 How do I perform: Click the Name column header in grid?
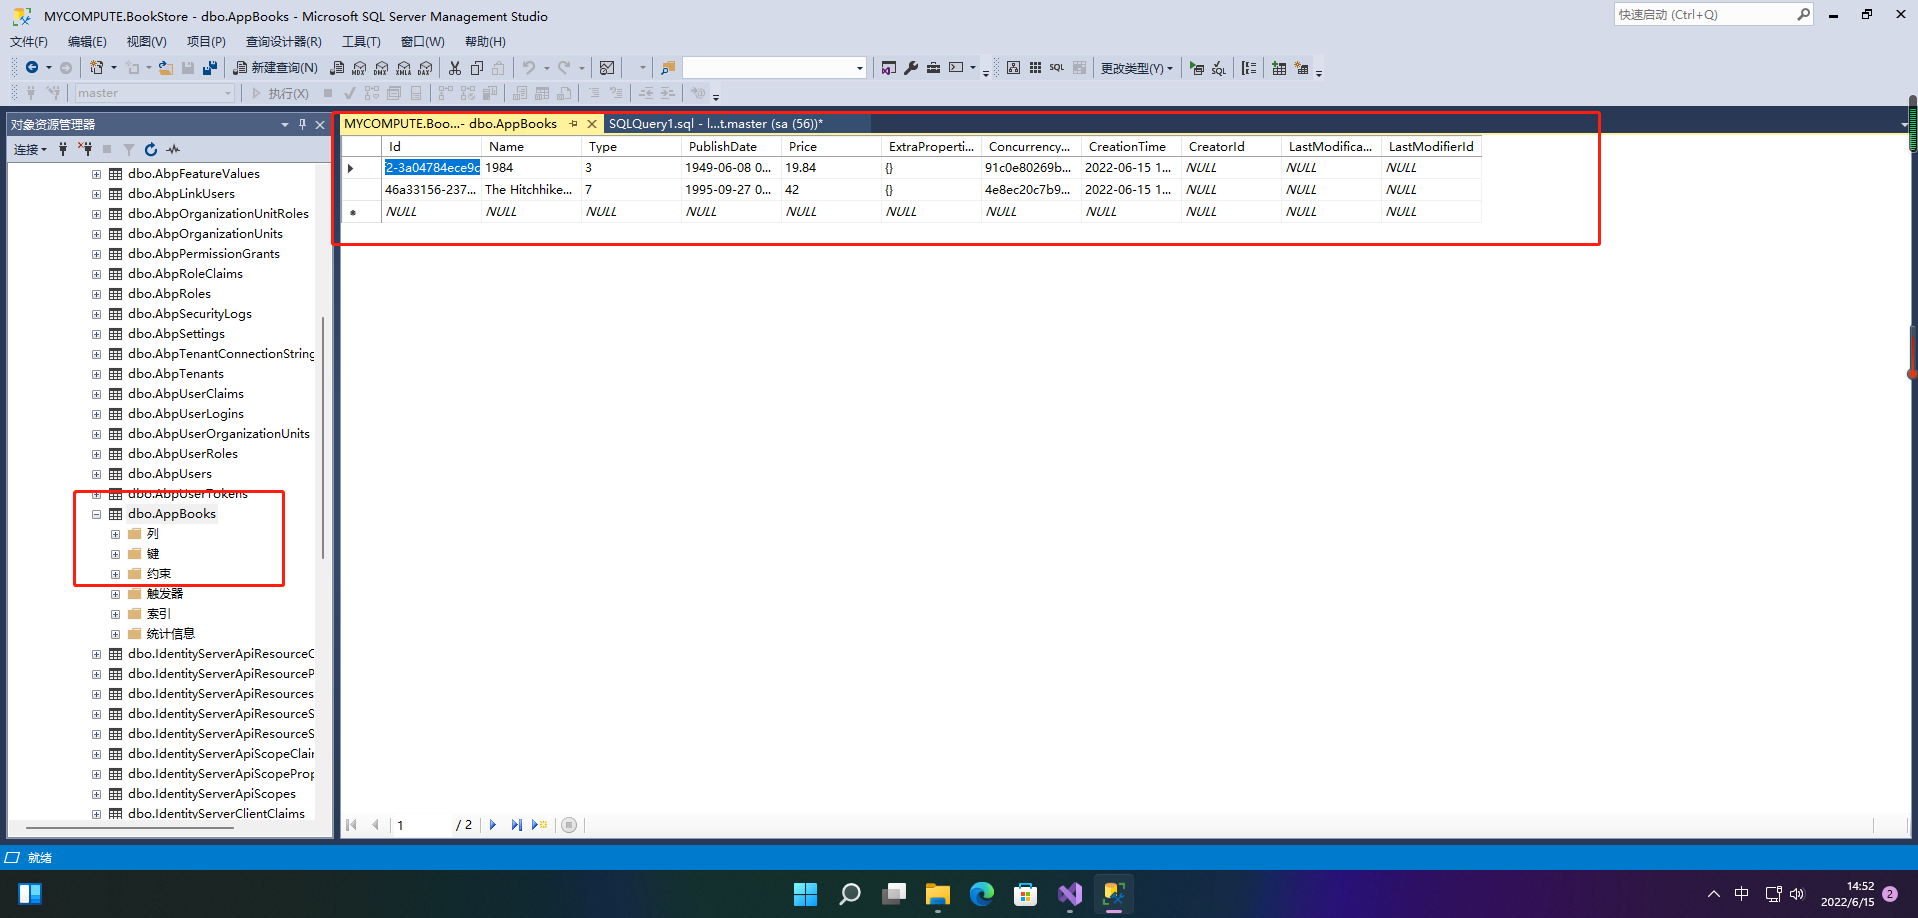pyautogui.click(x=531, y=146)
